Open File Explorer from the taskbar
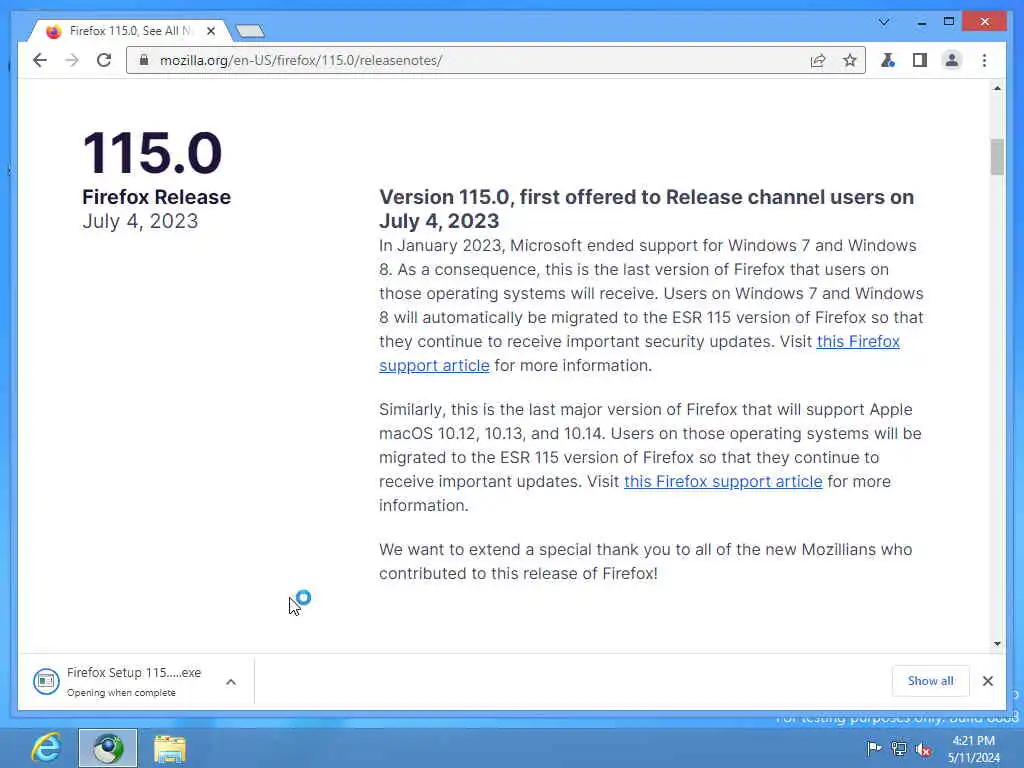This screenshot has height=768, width=1024. (170, 748)
